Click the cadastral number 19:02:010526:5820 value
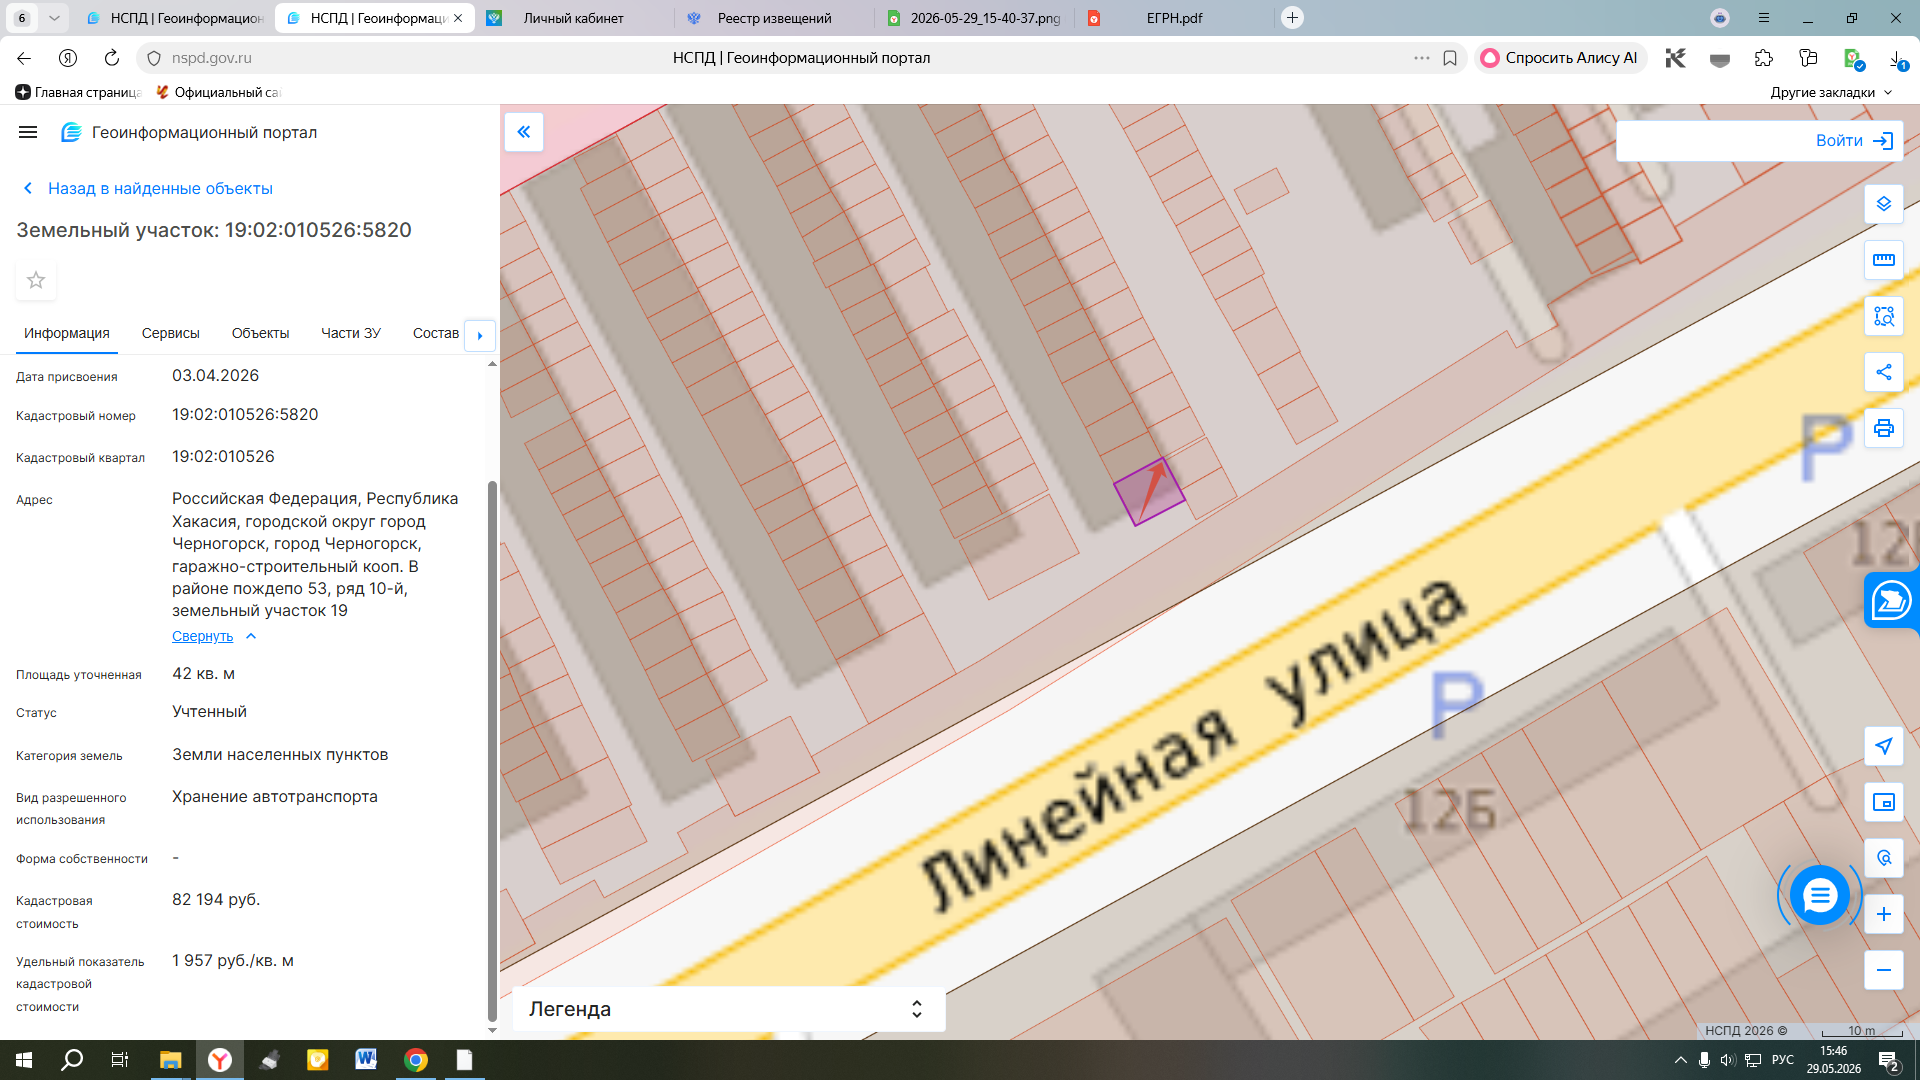The height and width of the screenshot is (1080, 1920). pos(245,415)
